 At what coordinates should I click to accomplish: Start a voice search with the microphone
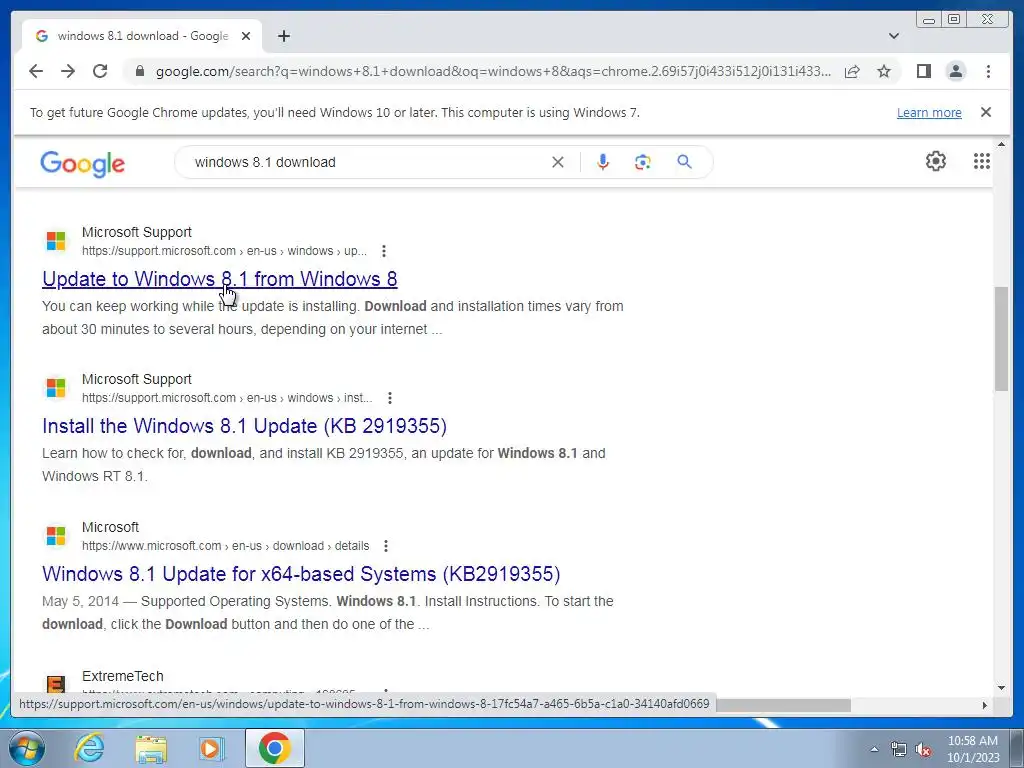(603, 161)
